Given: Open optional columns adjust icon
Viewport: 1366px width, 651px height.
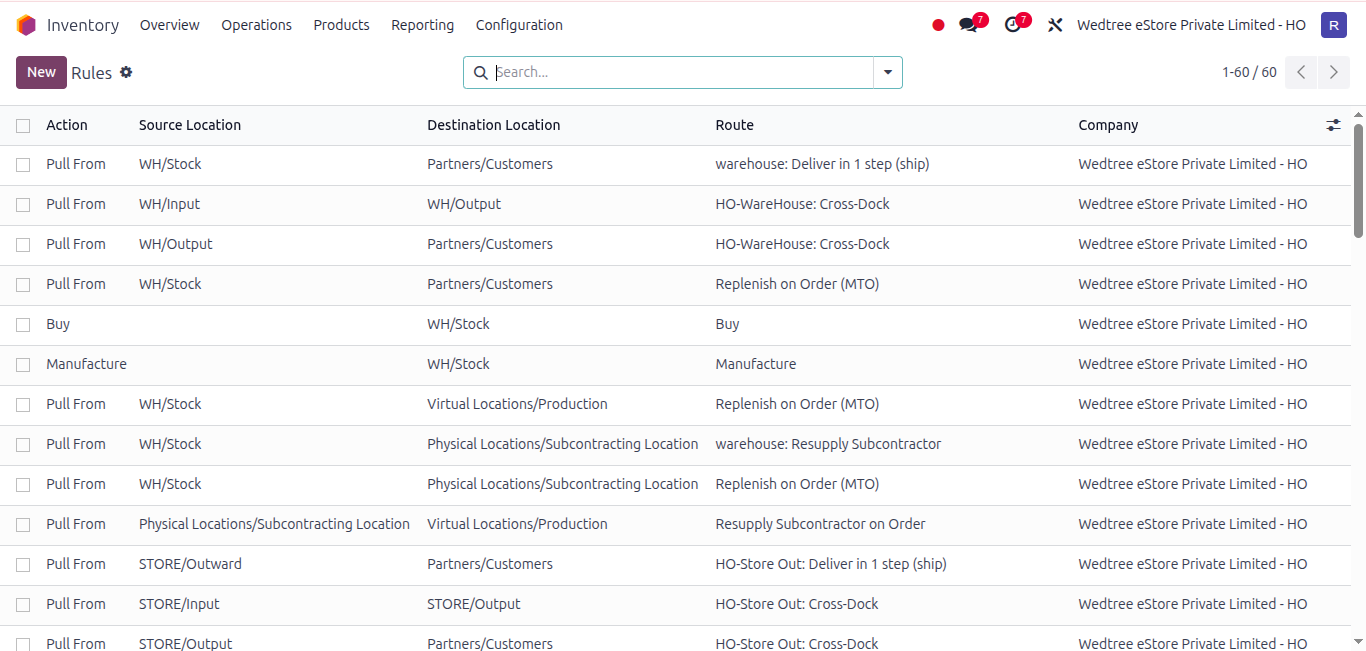Looking at the screenshot, I should point(1333,125).
